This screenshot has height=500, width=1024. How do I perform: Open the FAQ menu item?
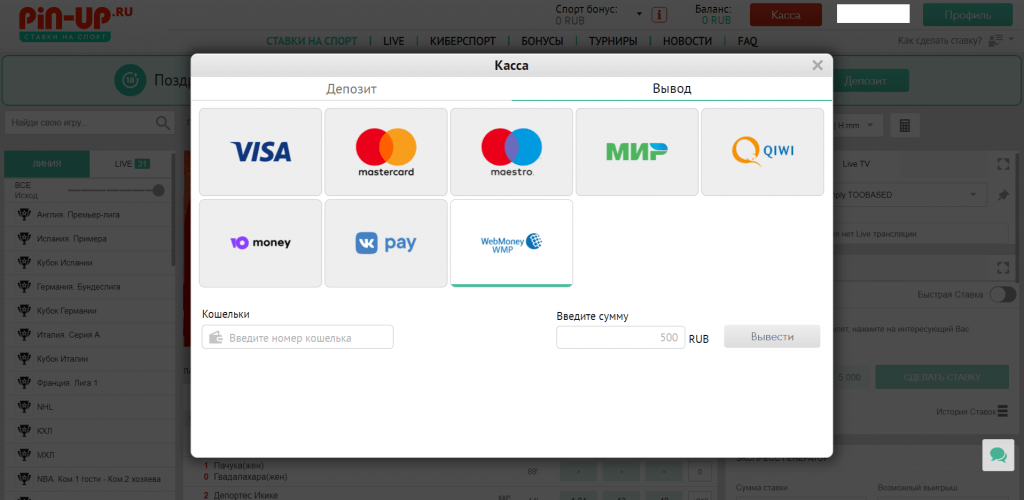pyautogui.click(x=747, y=41)
